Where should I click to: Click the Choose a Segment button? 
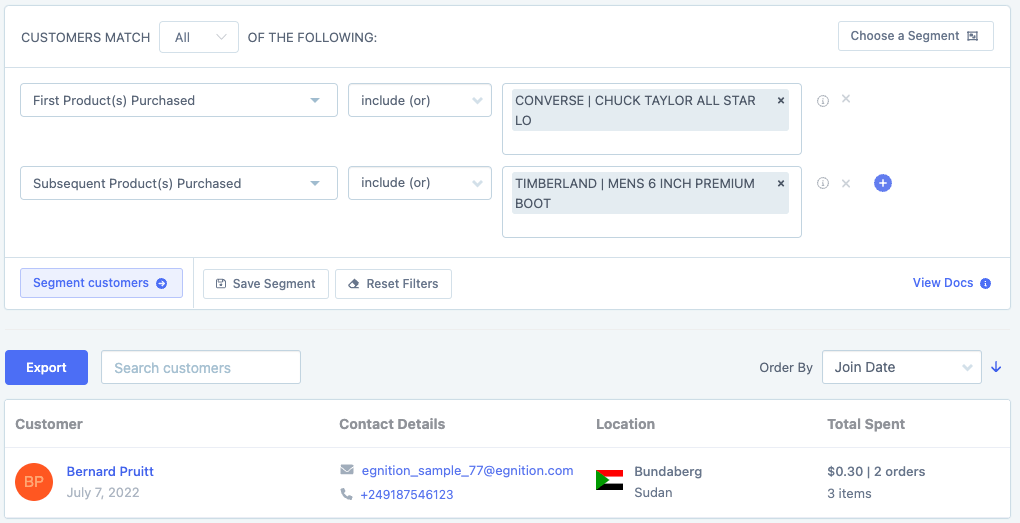pos(915,36)
